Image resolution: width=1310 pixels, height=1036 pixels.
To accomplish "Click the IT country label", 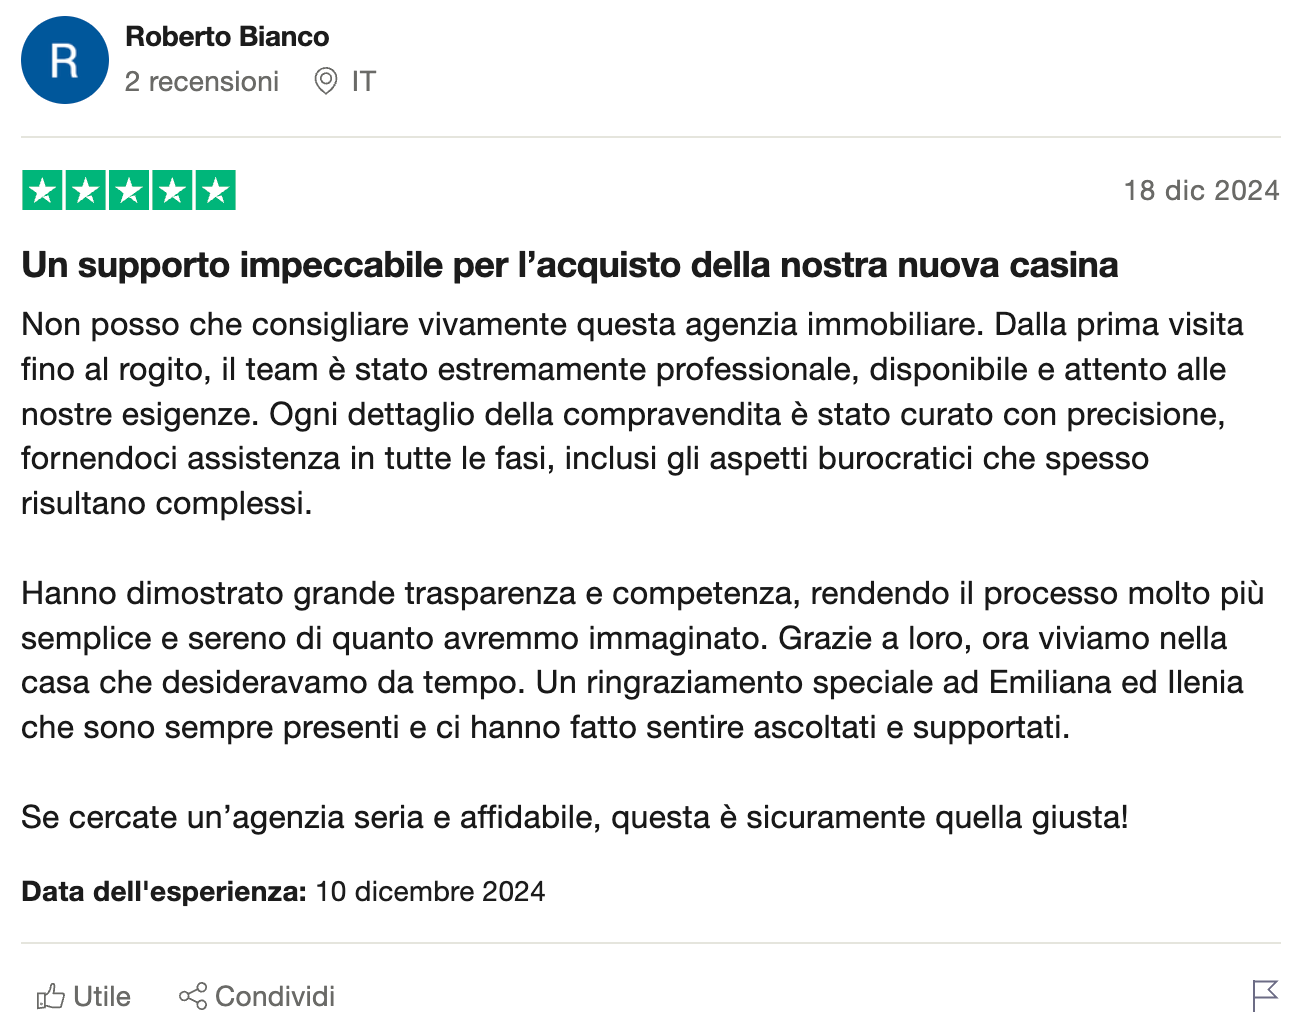I will click(364, 81).
